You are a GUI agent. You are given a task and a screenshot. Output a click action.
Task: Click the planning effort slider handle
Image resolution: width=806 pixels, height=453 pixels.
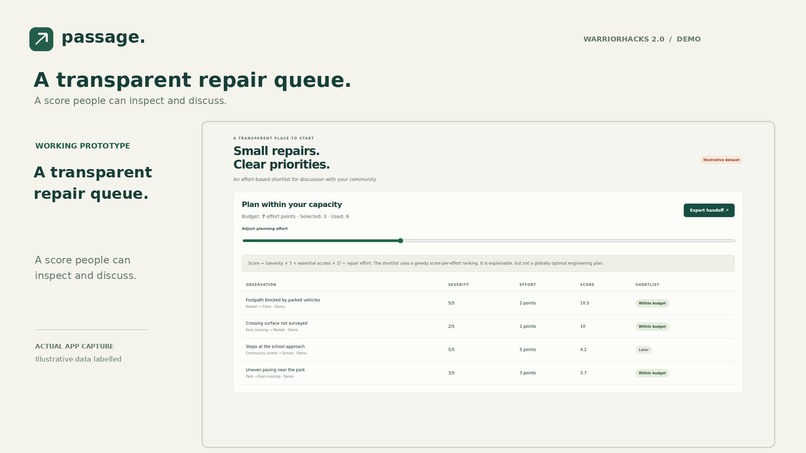[x=400, y=241]
